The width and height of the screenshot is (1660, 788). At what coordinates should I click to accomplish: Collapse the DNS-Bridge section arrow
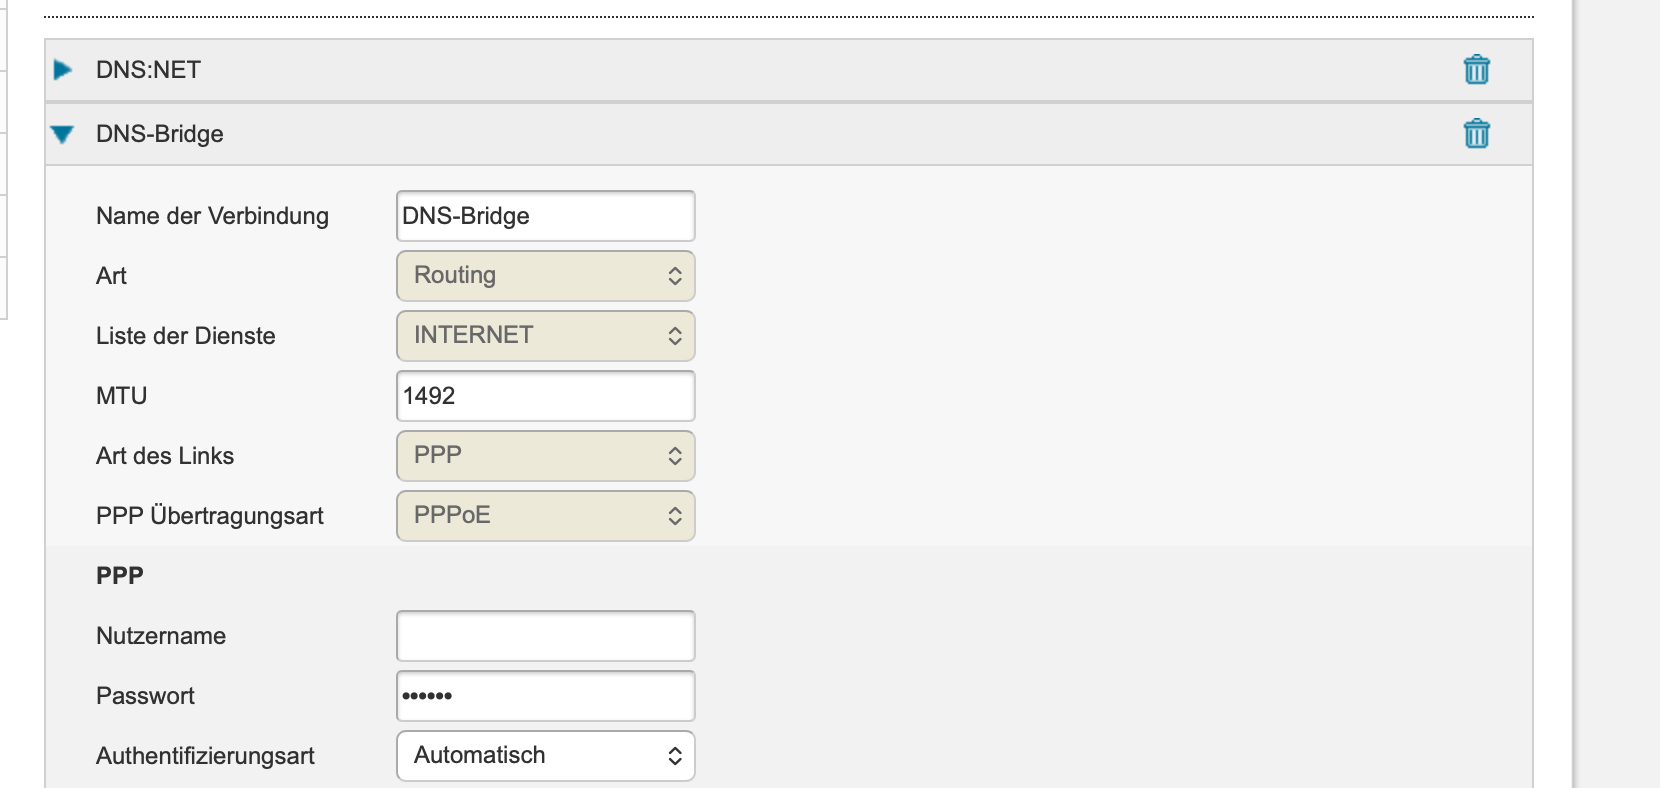pos(62,134)
